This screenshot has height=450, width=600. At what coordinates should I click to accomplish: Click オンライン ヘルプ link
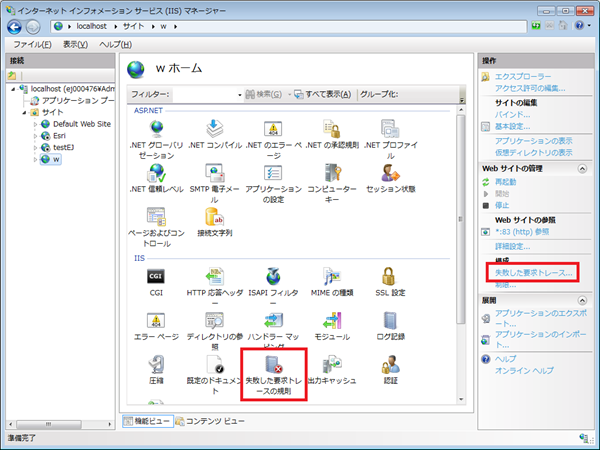click(x=524, y=371)
